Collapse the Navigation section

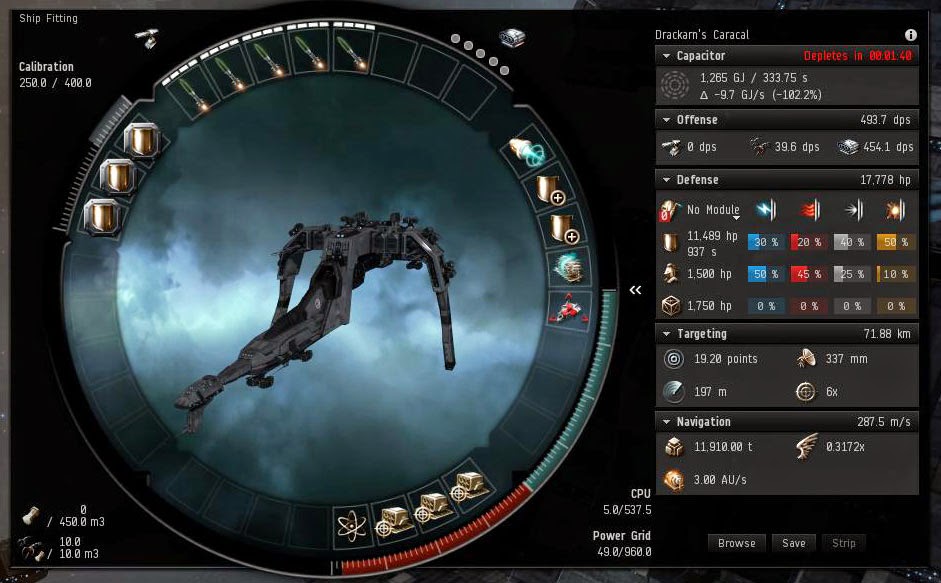click(666, 422)
